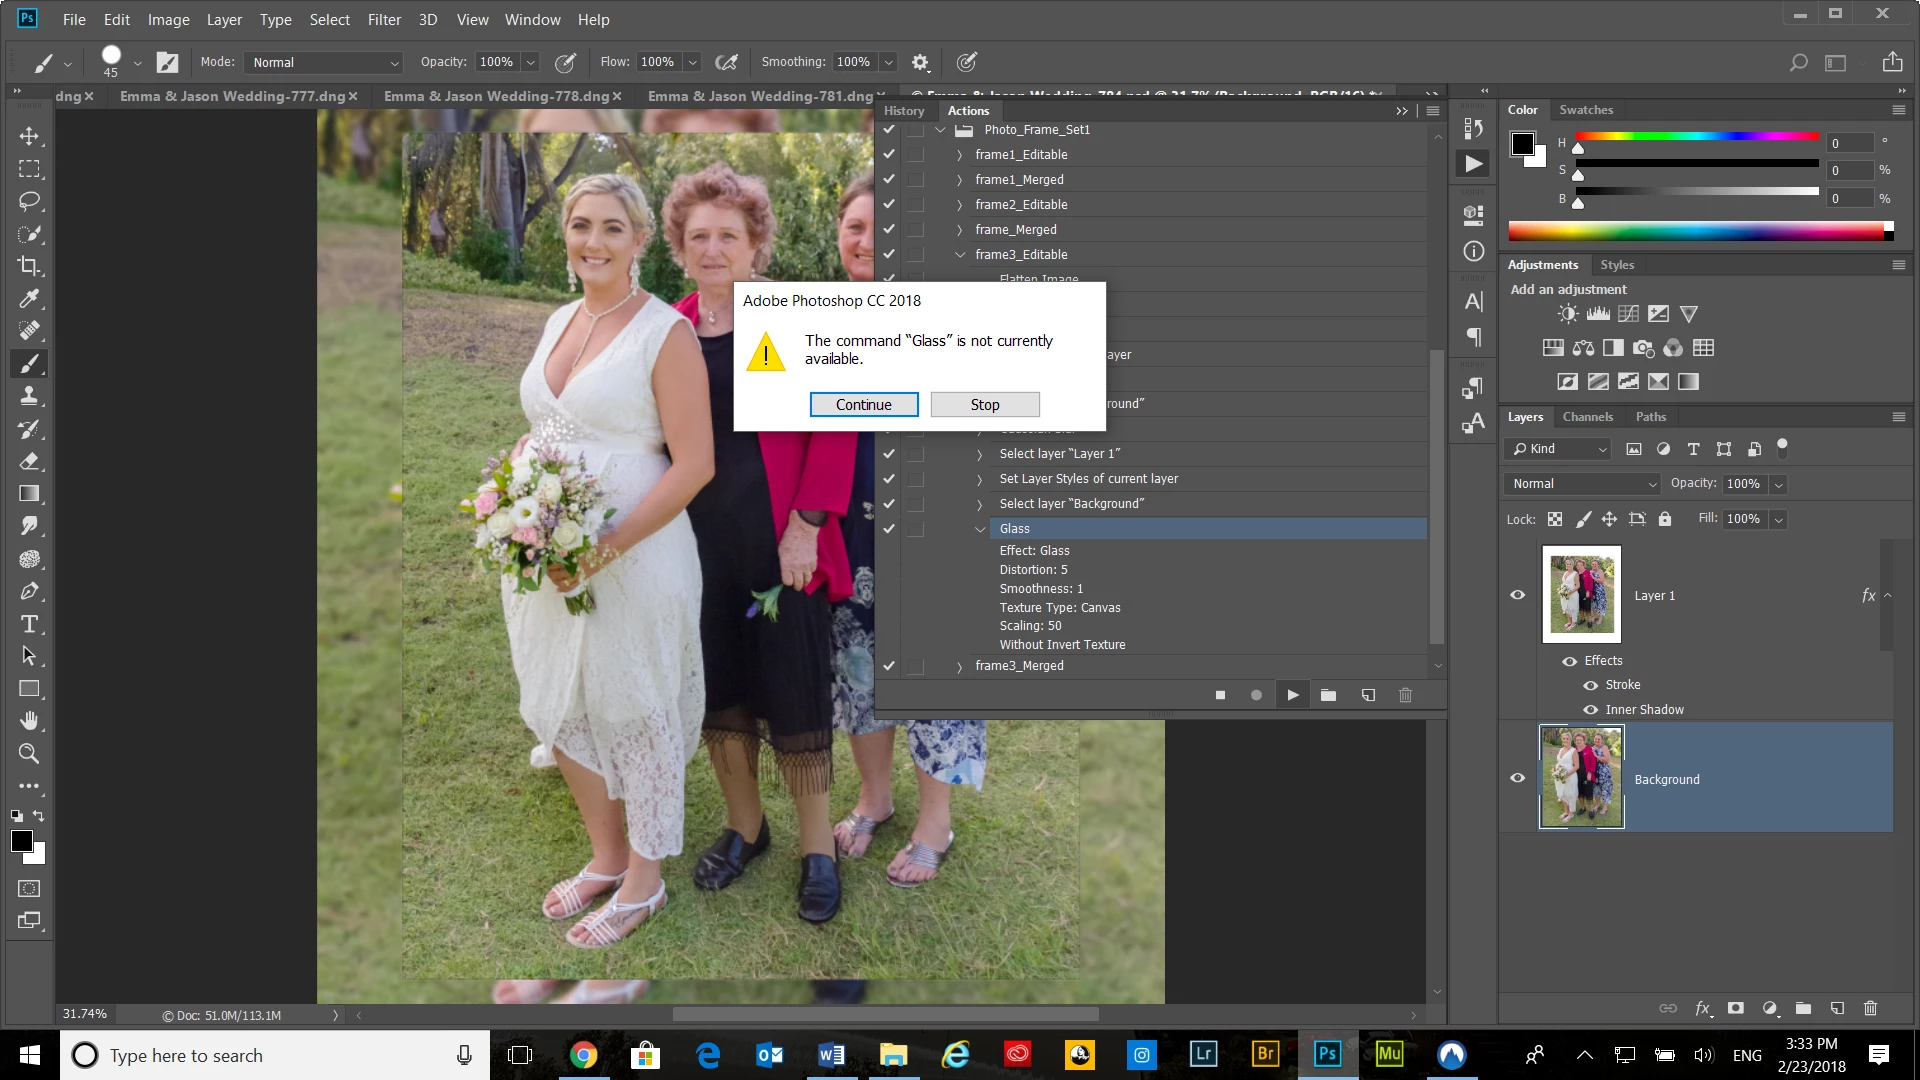Select the Move tool
This screenshot has height=1080, width=1920.
[x=29, y=136]
